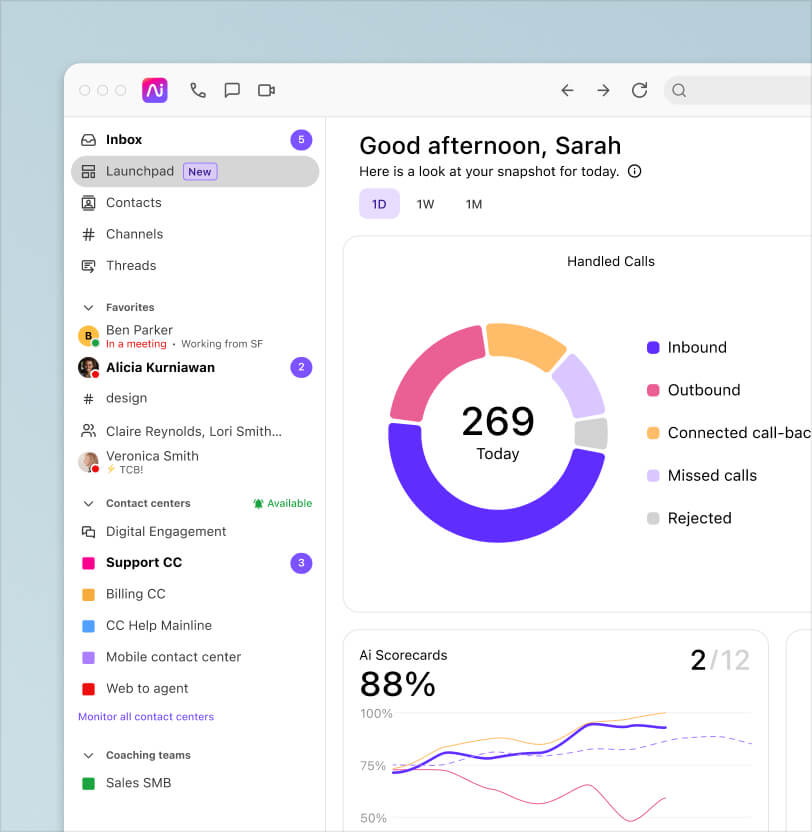Open the messages icon in the top toolbar
Viewport: 812px width, 832px height.
[232, 90]
